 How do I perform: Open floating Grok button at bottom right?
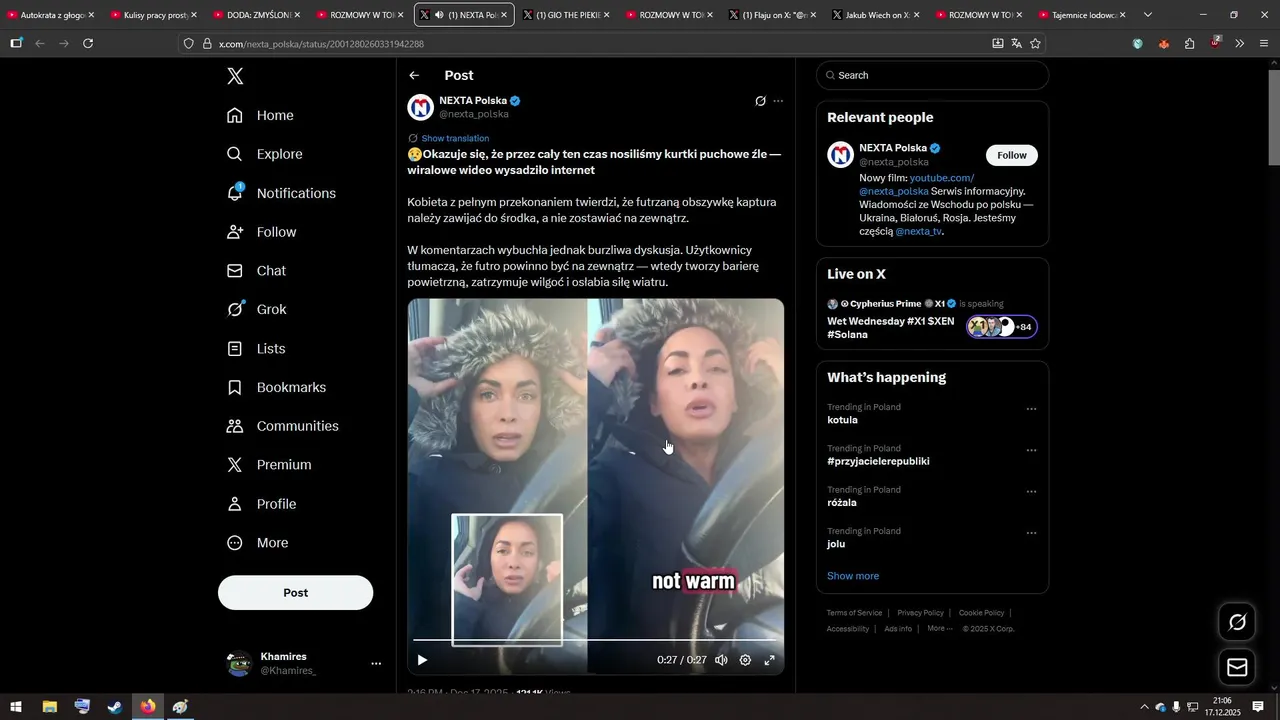[1237, 622]
